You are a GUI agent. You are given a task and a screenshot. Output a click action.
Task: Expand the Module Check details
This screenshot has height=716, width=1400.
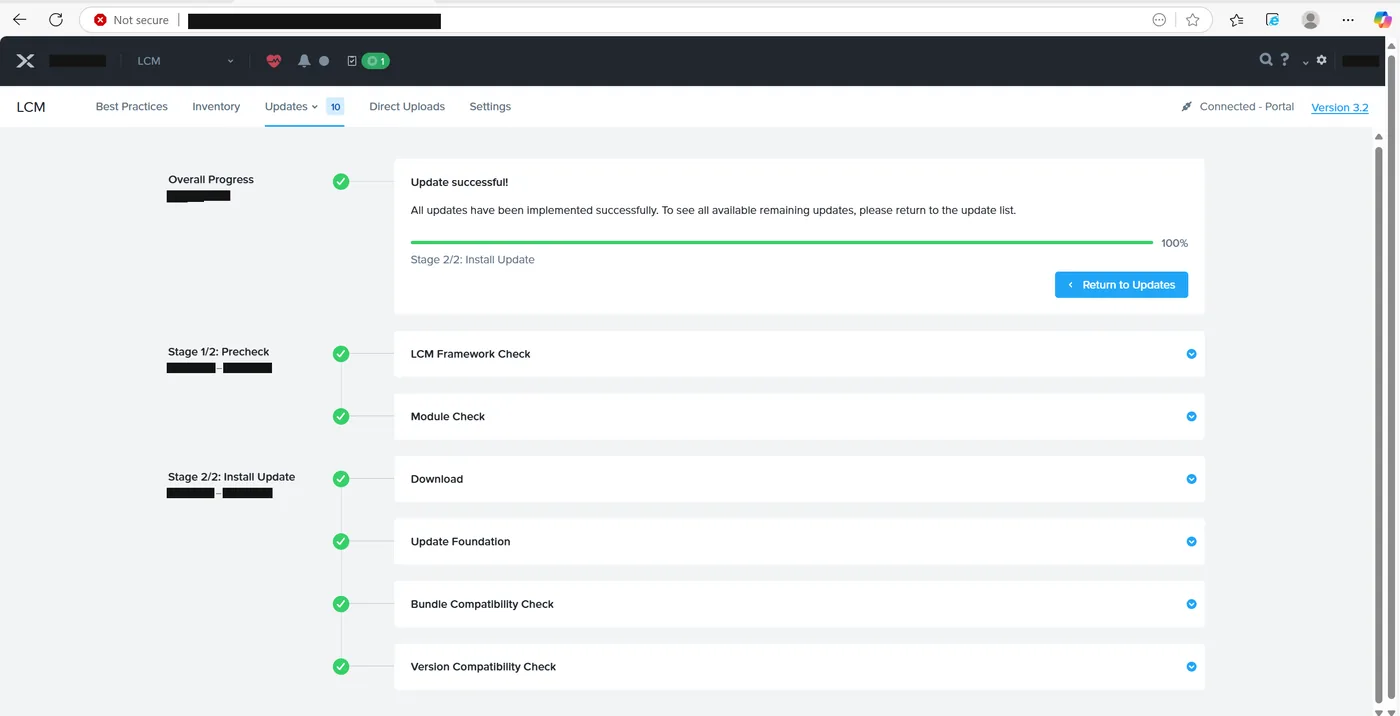(x=799, y=416)
